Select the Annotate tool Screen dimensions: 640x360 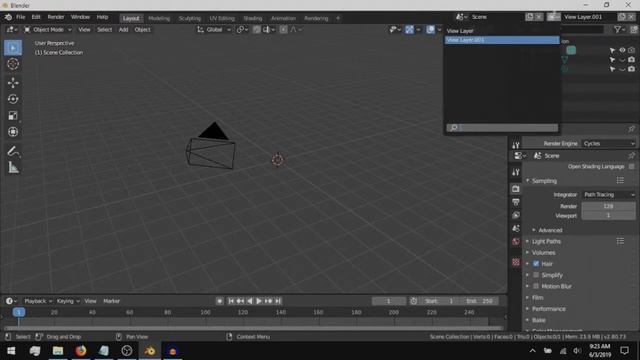click(x=13, y=151)
